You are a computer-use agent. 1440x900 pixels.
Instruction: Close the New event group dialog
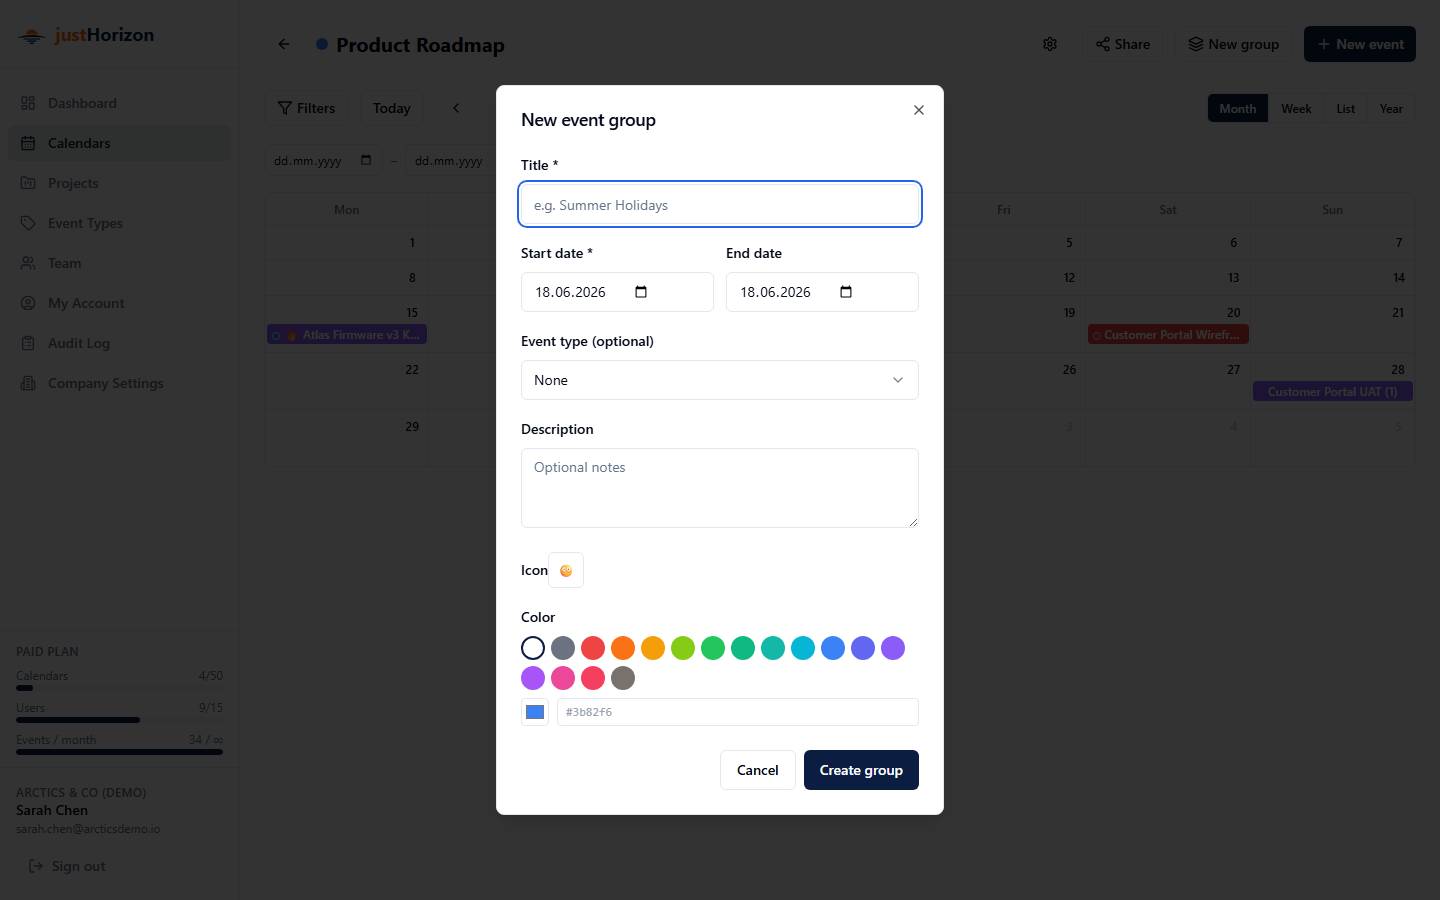pyautogui.click(x=919, y=110)
